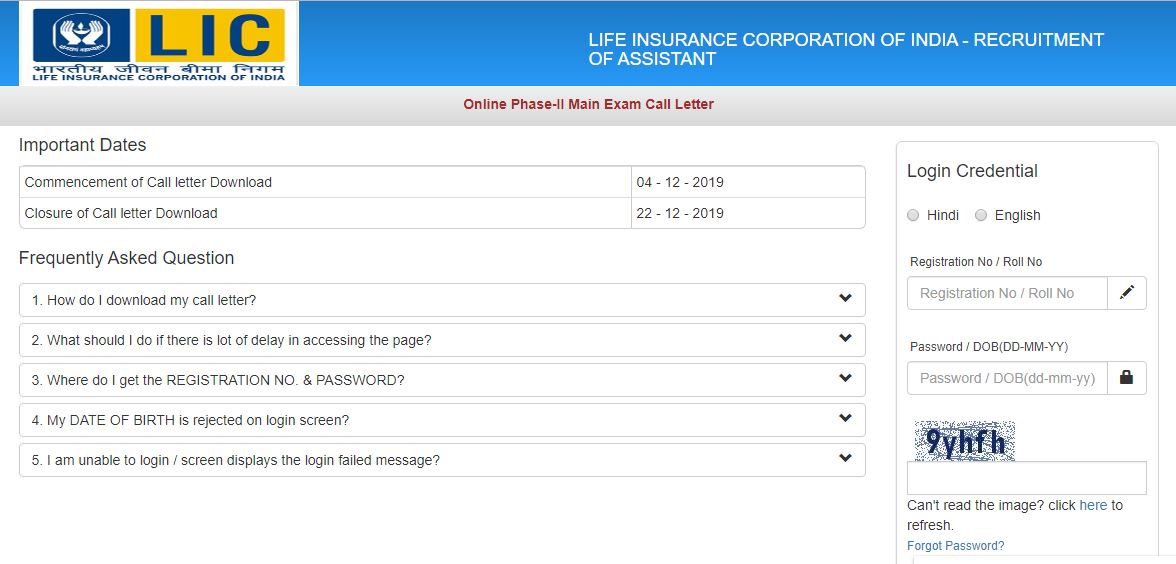
Task: Click the 'Recruitment of Assistant' header title
Action: coord(845,49)
